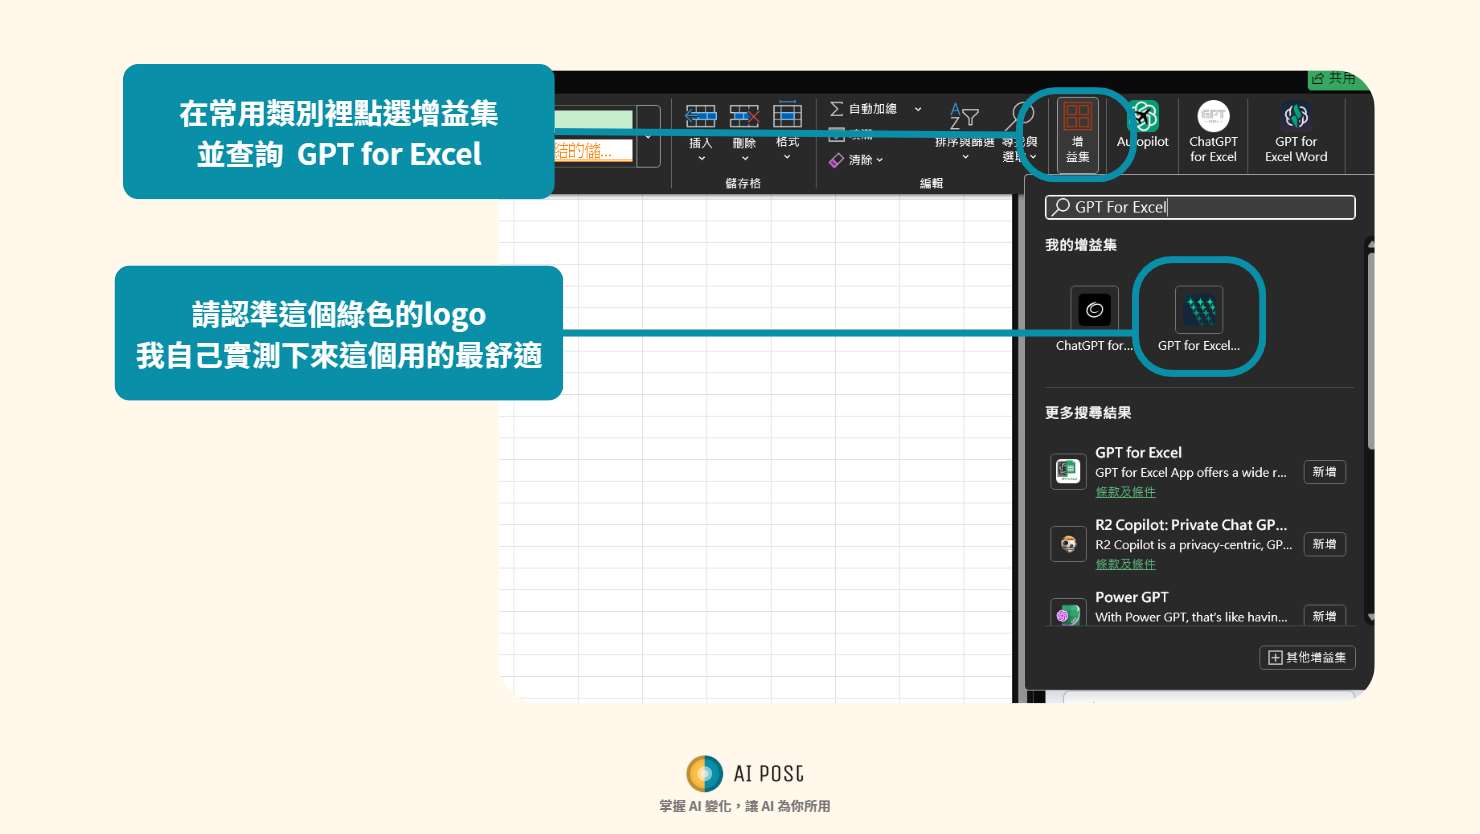Expand the AutoSum dropdown arrow
The image size is (1480, 834).
918,109
